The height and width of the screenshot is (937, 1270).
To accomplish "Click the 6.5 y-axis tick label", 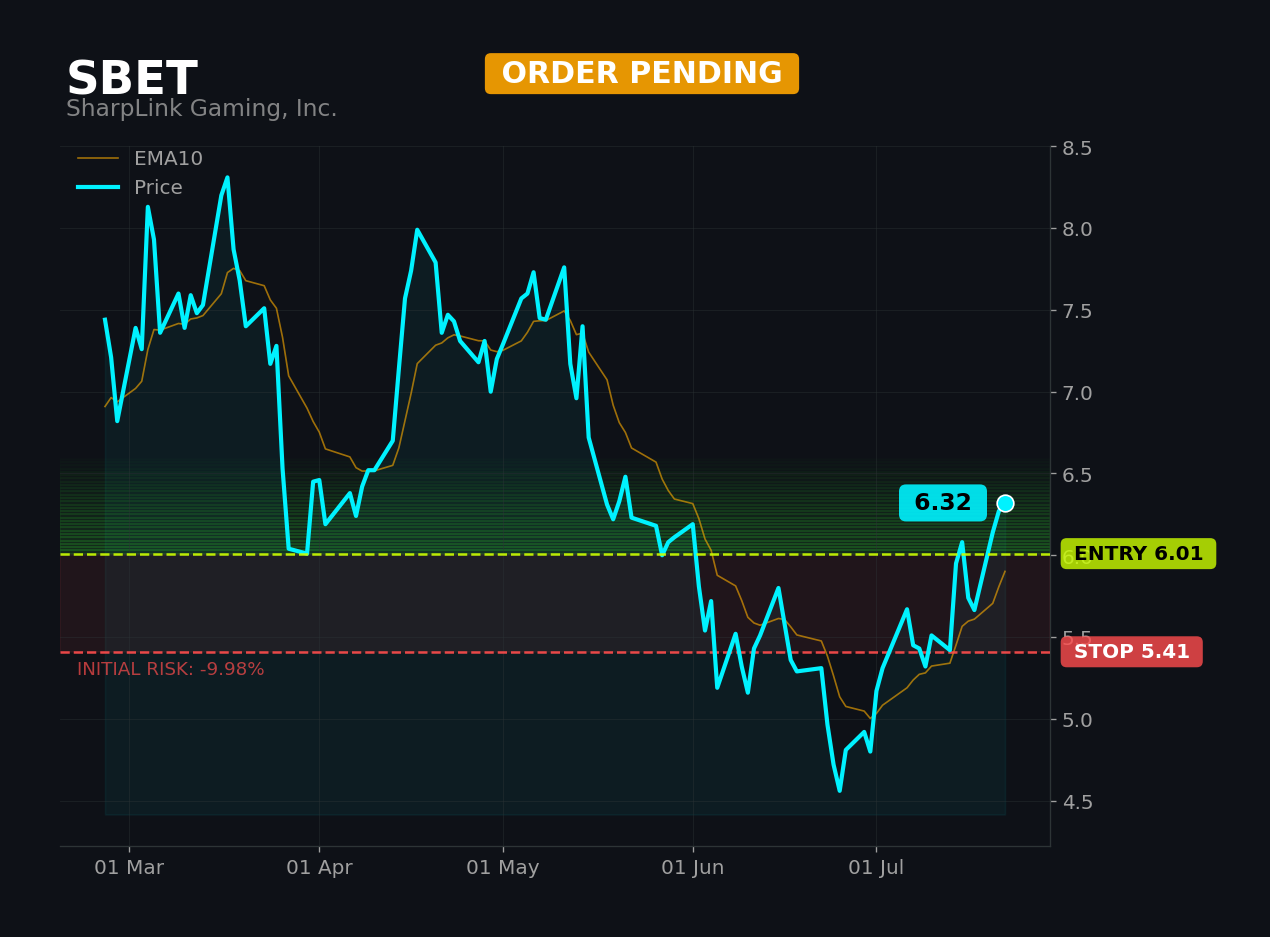I will pyautogui.click(x=1078, y=474).
